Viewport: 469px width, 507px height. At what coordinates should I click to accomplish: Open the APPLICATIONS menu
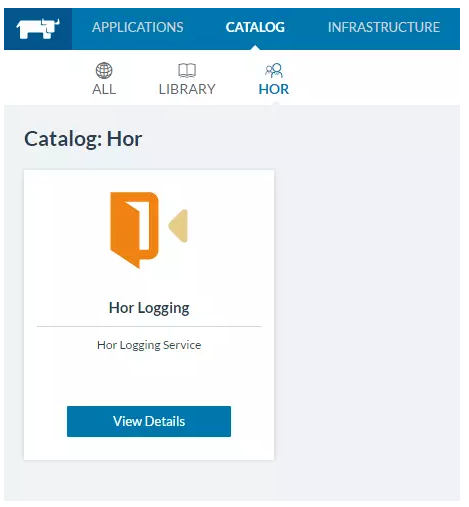(x=138, y=27)
